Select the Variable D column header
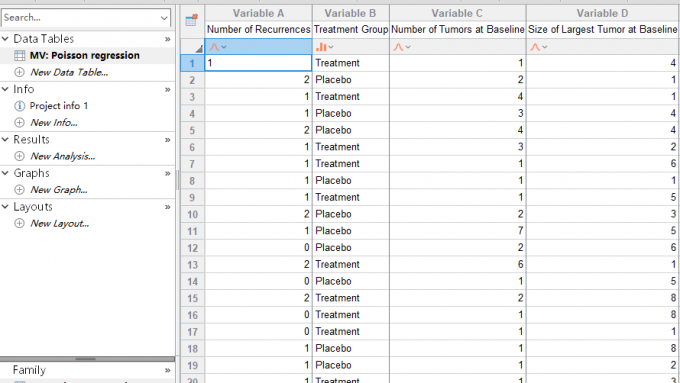The image size is (680, 383). point(603,13)
